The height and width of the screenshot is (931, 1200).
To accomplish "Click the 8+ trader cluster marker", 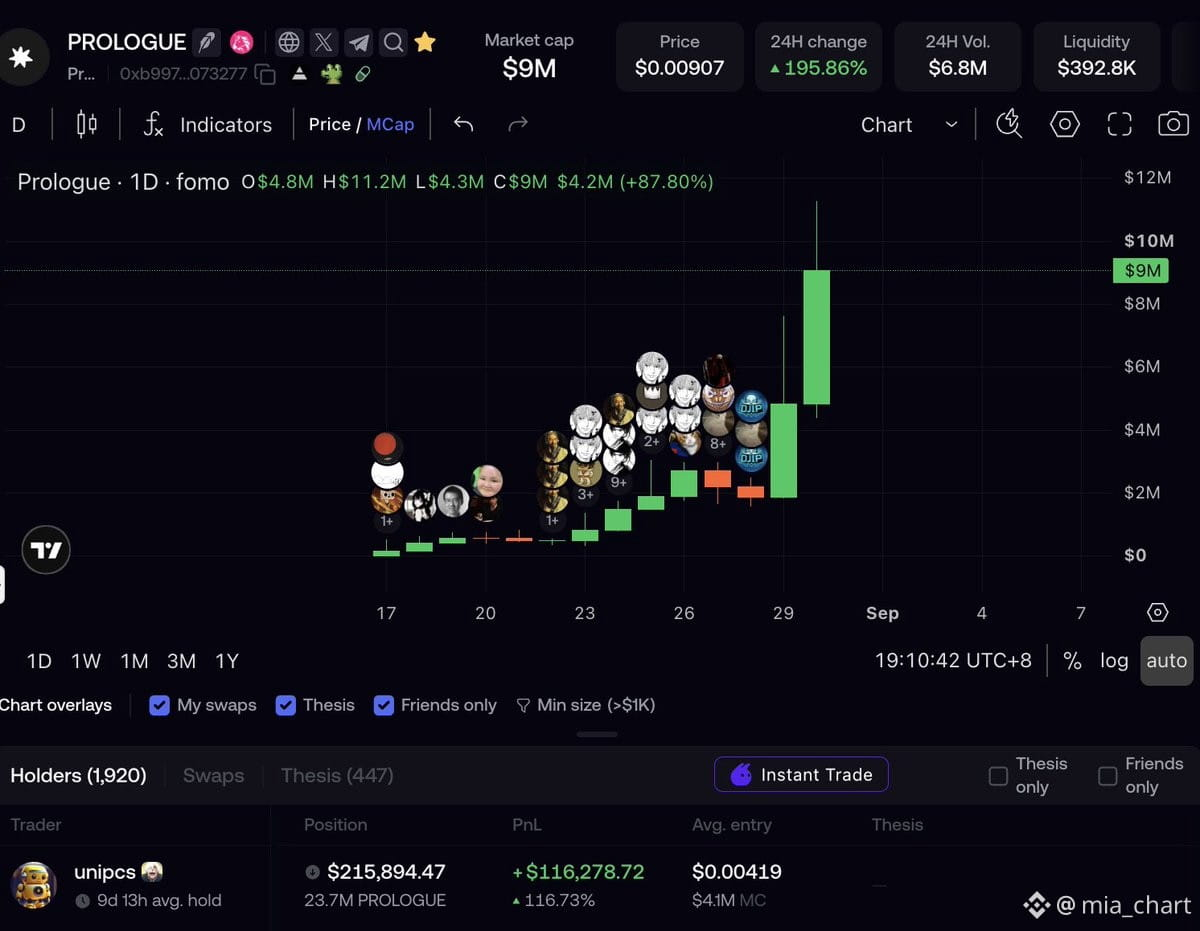I will (718, 443).
